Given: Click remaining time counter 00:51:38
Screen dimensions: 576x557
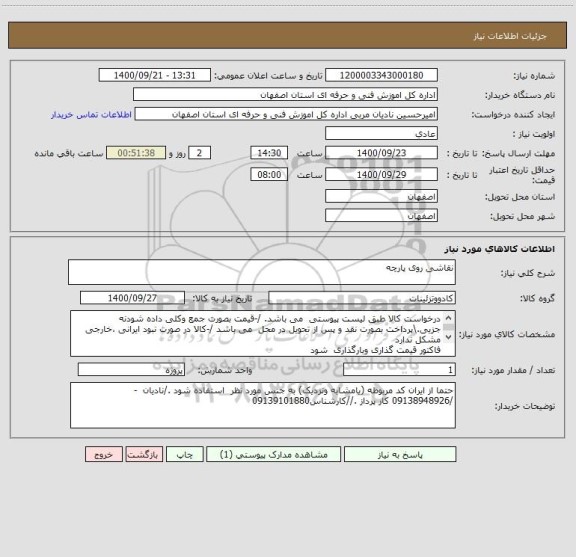Looking at the screenshot, I should [x=136, y=153].
